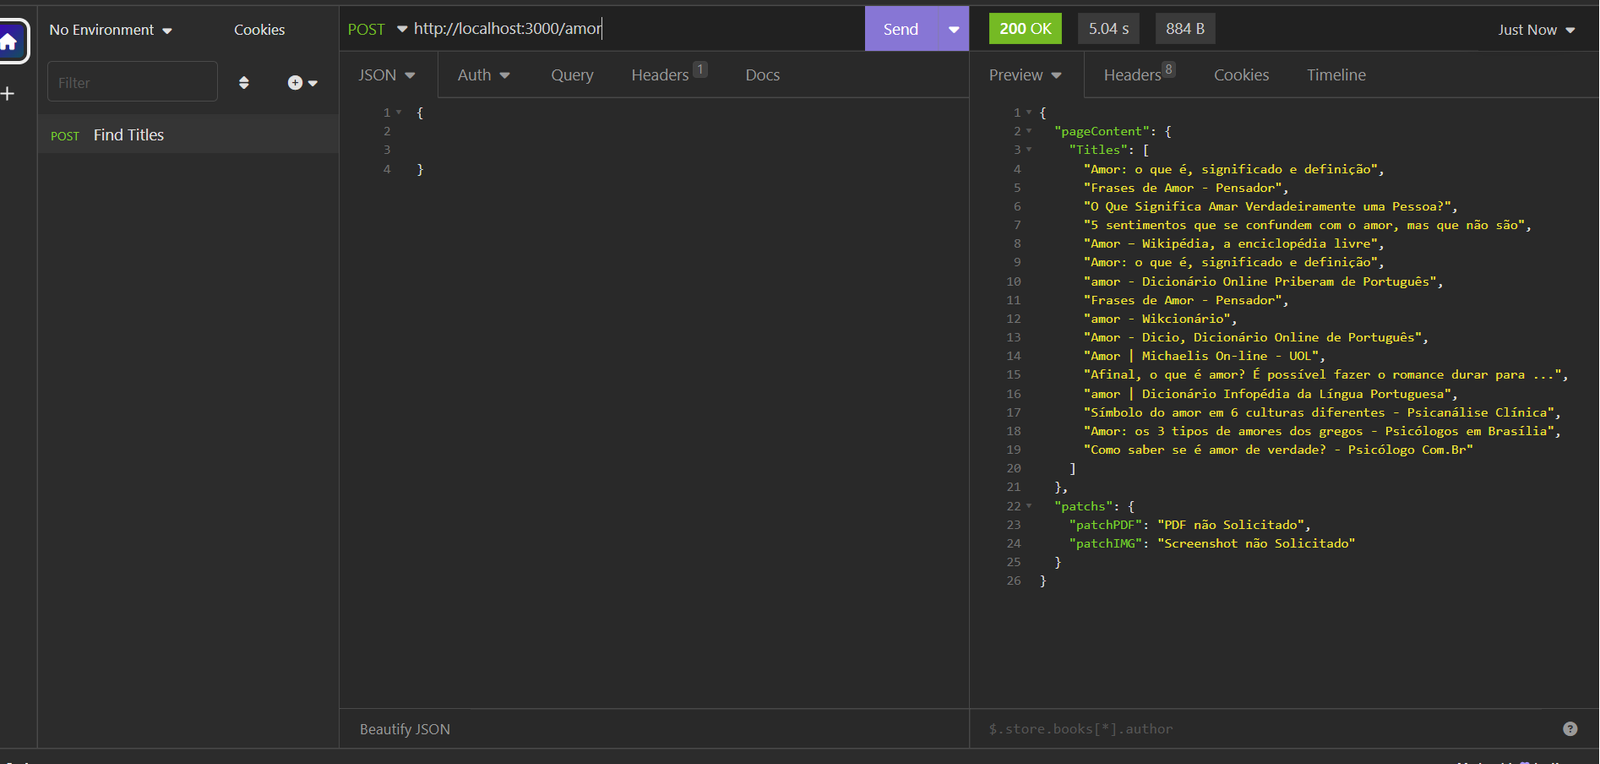This screenshot has height=764, width=1600.
Task: Open the No Environment dropdown
Action: click(x=111, y=30)
